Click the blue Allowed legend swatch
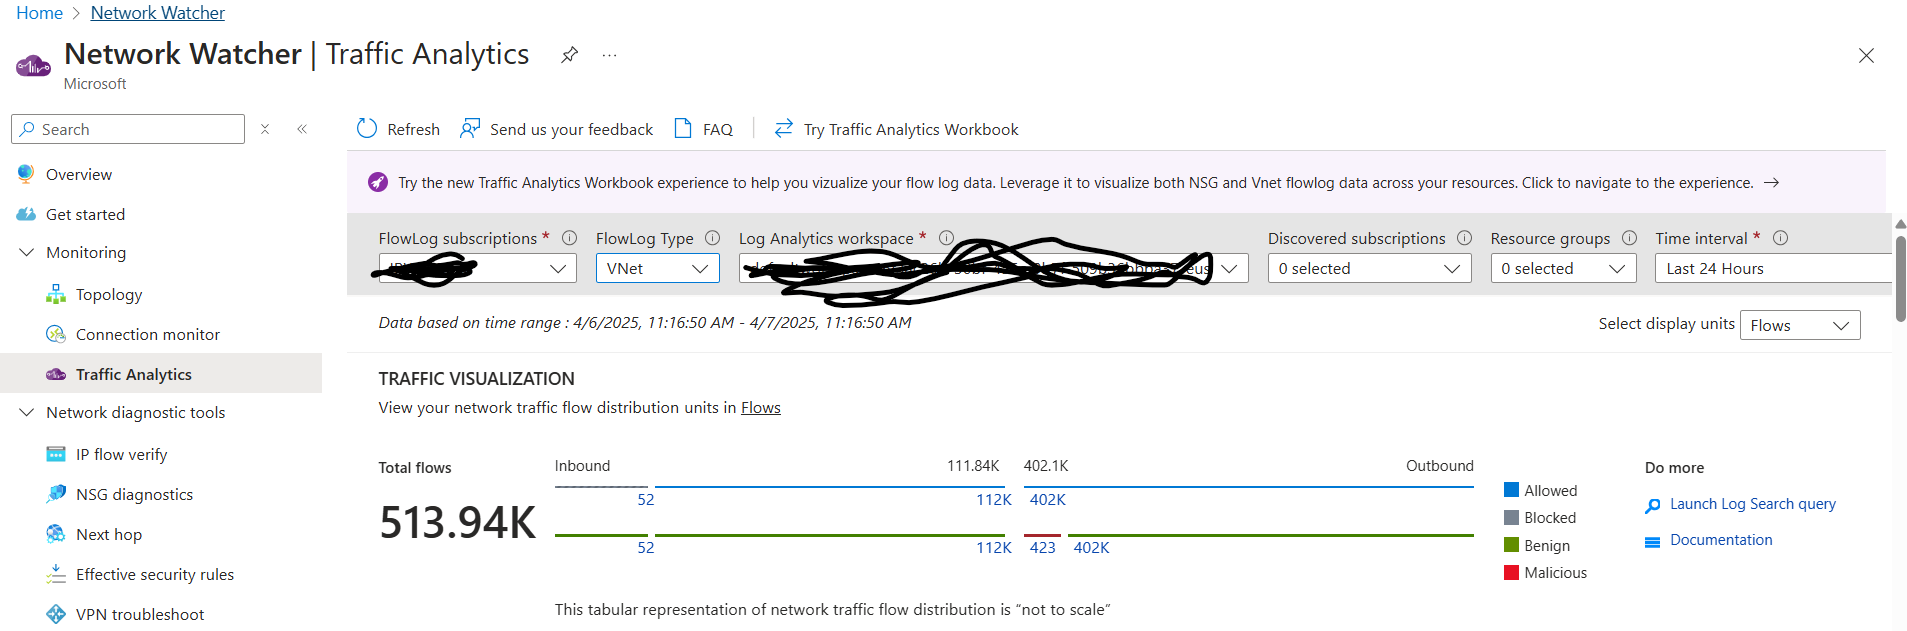 [x=1512, y=490]
